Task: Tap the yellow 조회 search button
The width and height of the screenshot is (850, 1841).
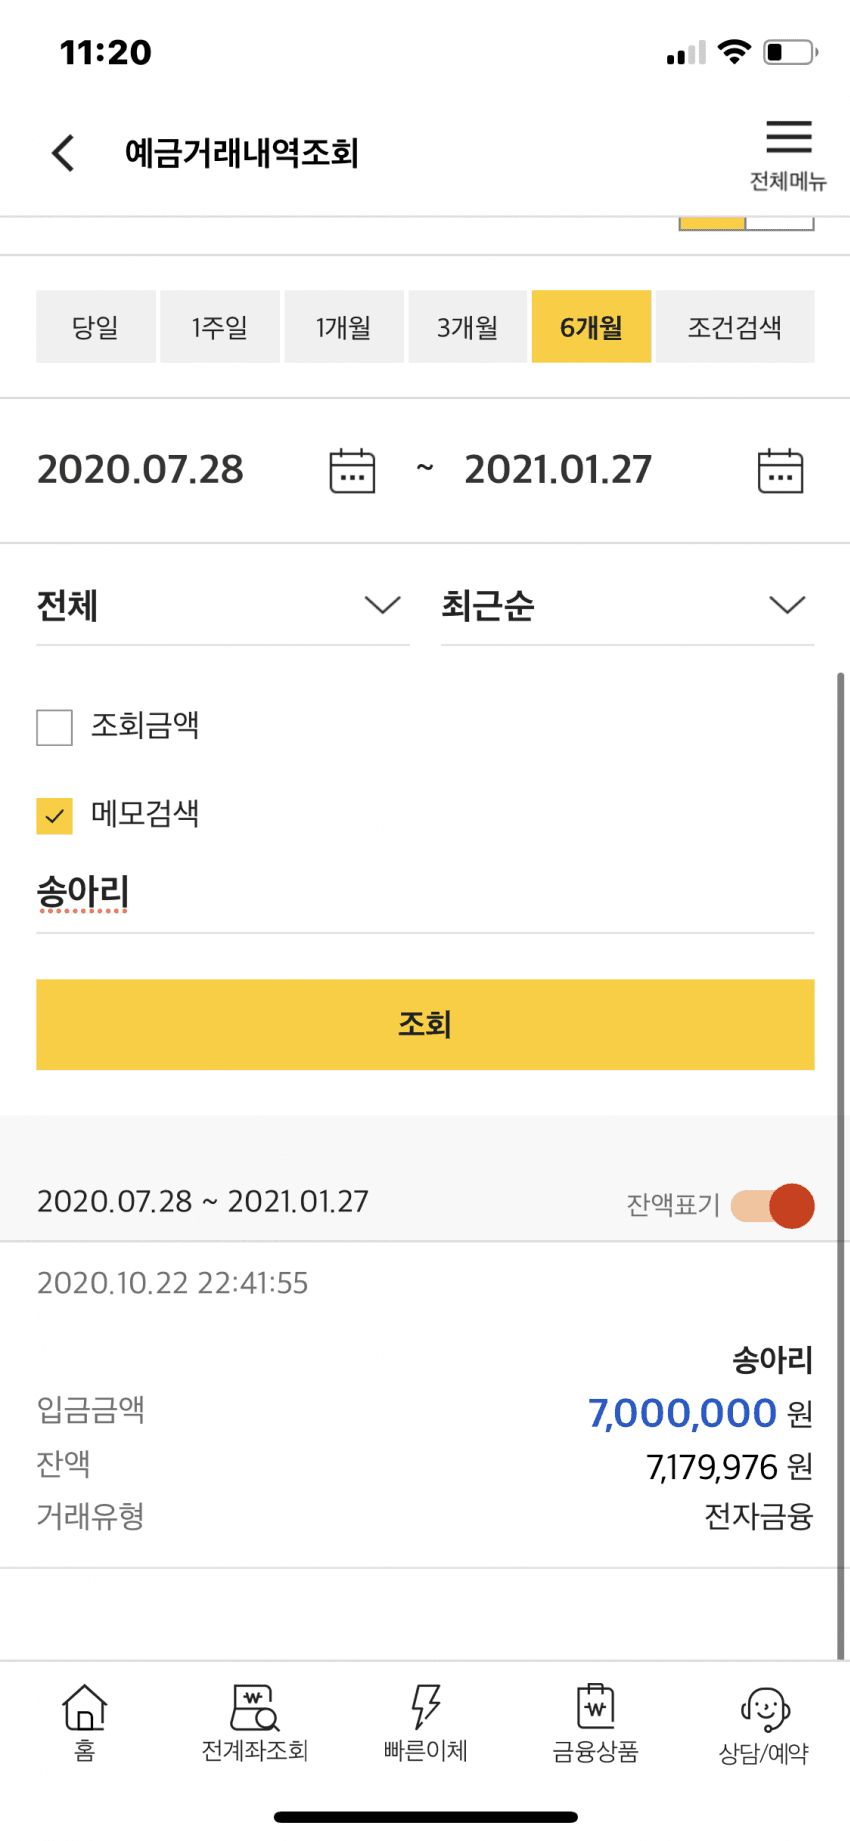Action: click(425, 1025)
